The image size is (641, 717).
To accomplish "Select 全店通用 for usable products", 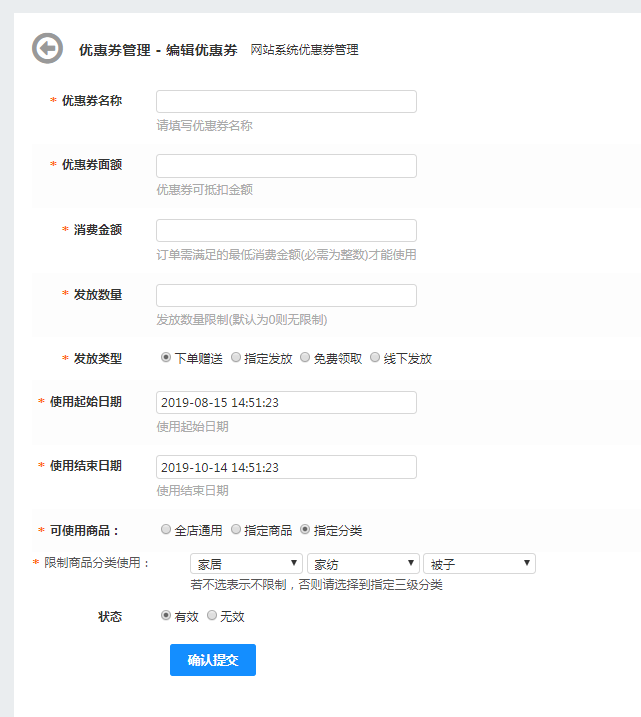I will pyautogui.click(x=166, y=530).
